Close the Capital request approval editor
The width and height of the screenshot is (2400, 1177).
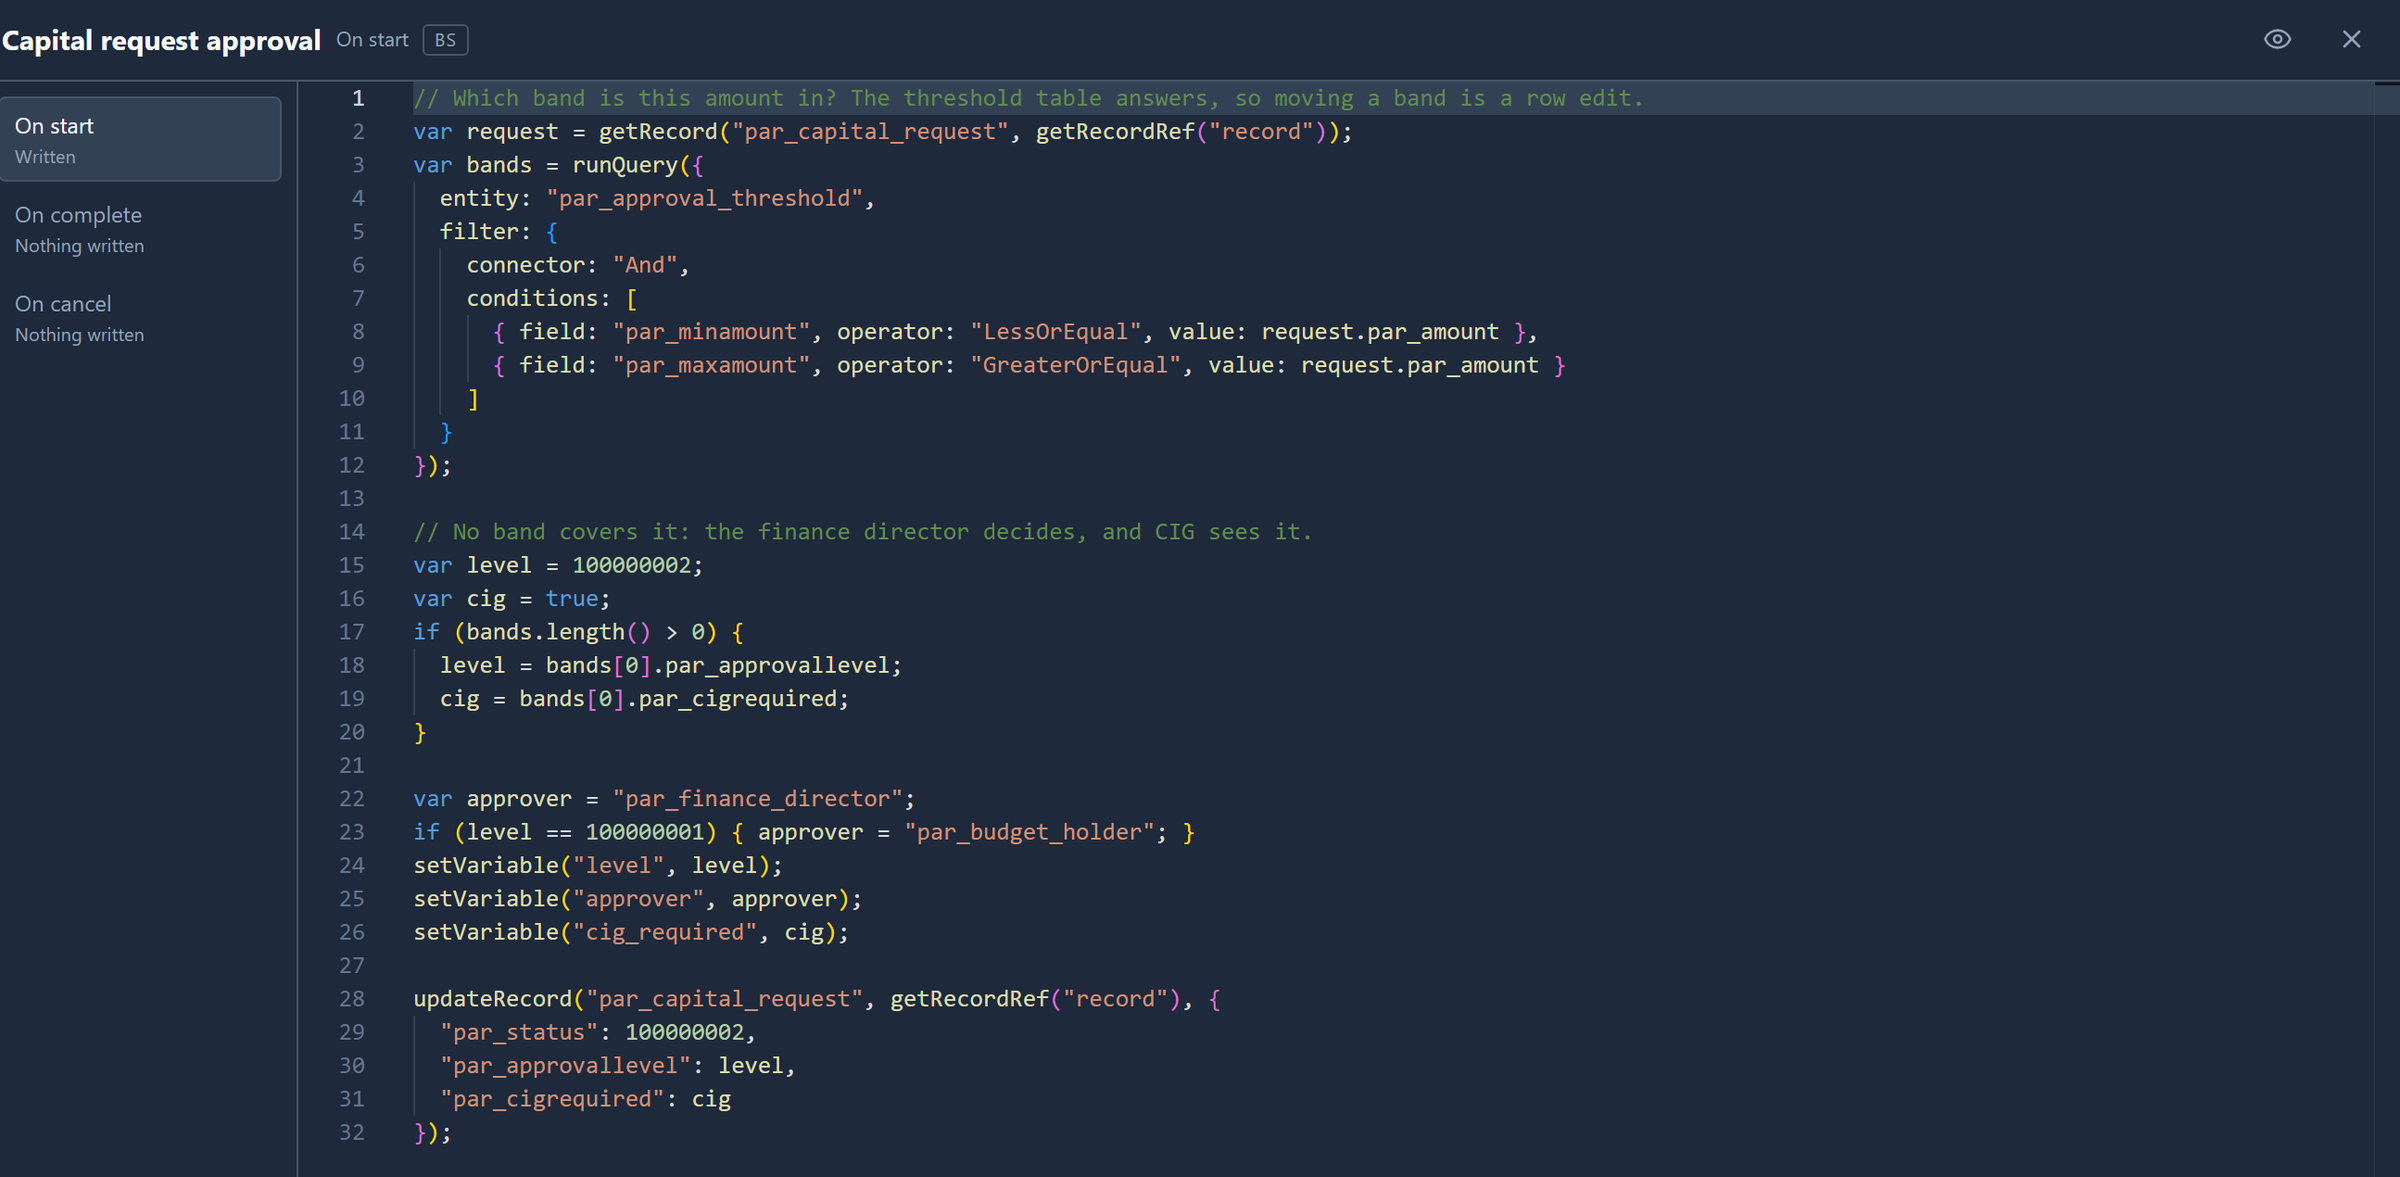pyautogui.click(x=2351, y=39)
